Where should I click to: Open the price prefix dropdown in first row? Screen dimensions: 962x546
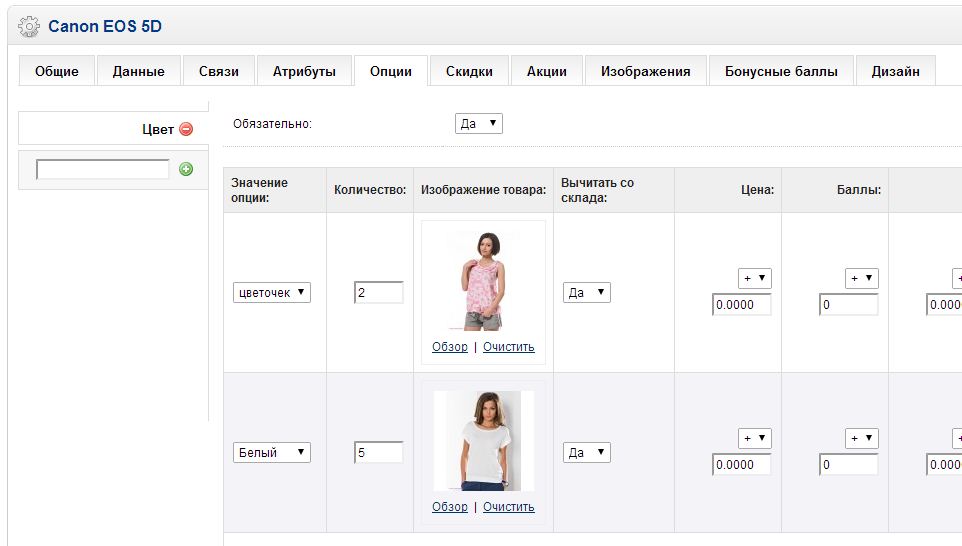(x=754, y=278)
